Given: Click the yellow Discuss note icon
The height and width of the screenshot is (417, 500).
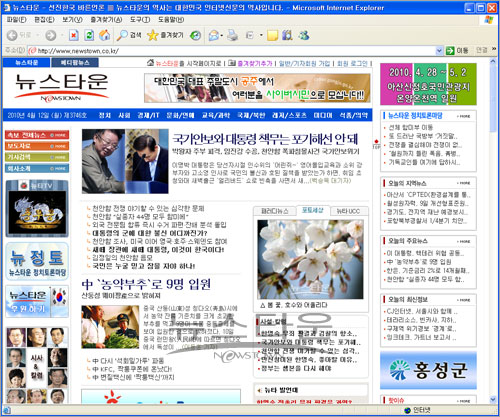Looking at the screenshot, I should click(x=272, y=35).
